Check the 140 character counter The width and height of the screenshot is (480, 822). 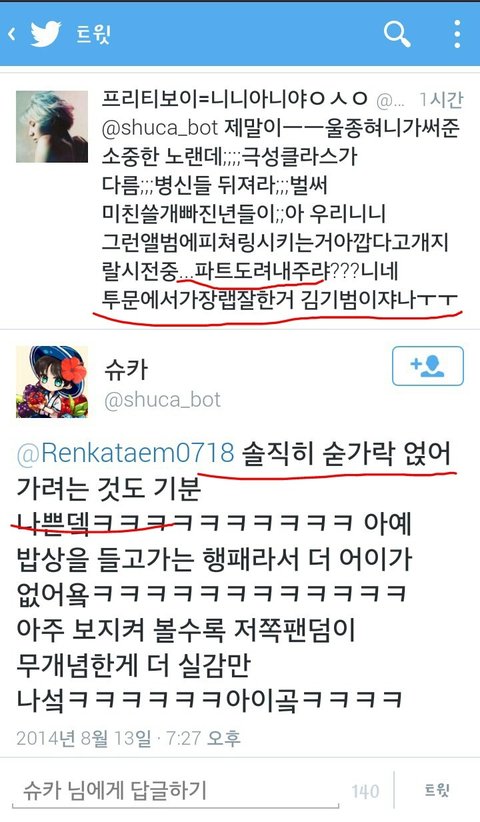tap(365, 791)
